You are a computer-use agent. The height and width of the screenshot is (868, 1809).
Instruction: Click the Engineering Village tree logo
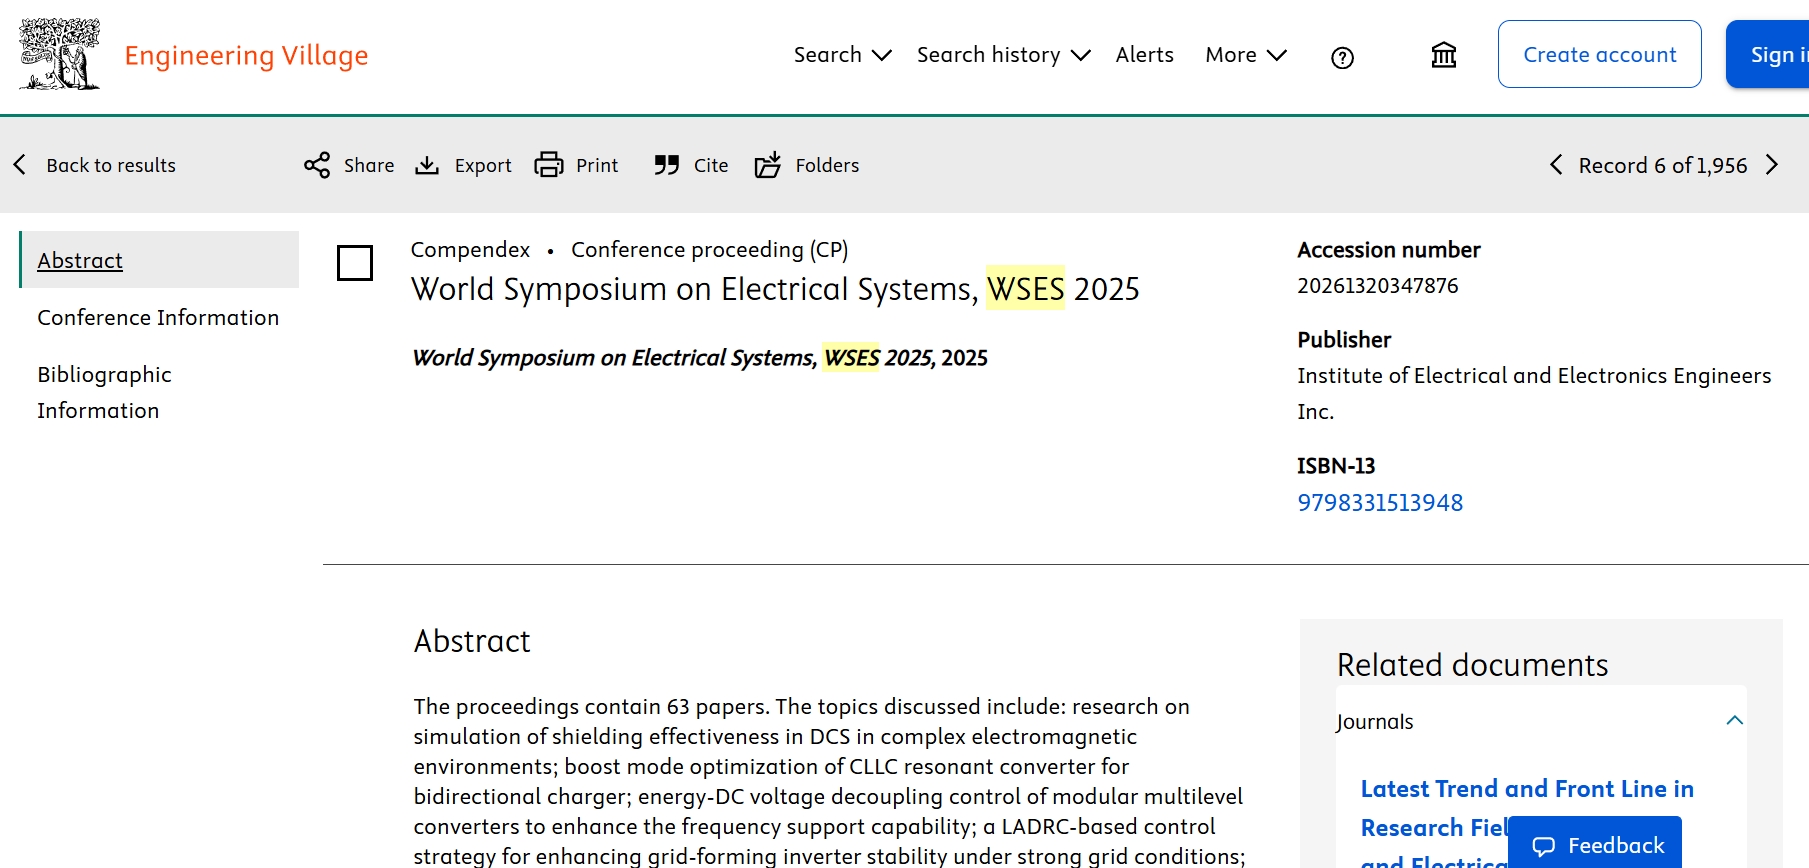pyautogui.click(x=60, y=54)
